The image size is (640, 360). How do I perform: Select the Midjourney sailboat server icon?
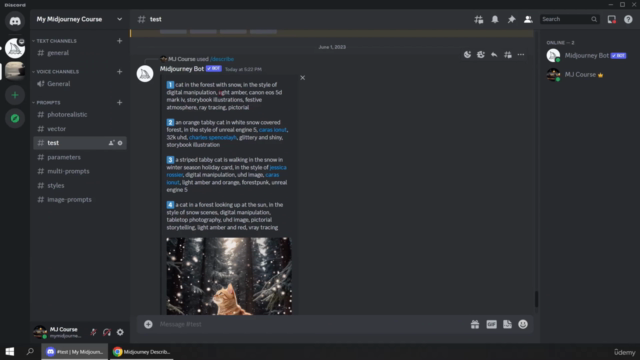[x=15, y=48]
